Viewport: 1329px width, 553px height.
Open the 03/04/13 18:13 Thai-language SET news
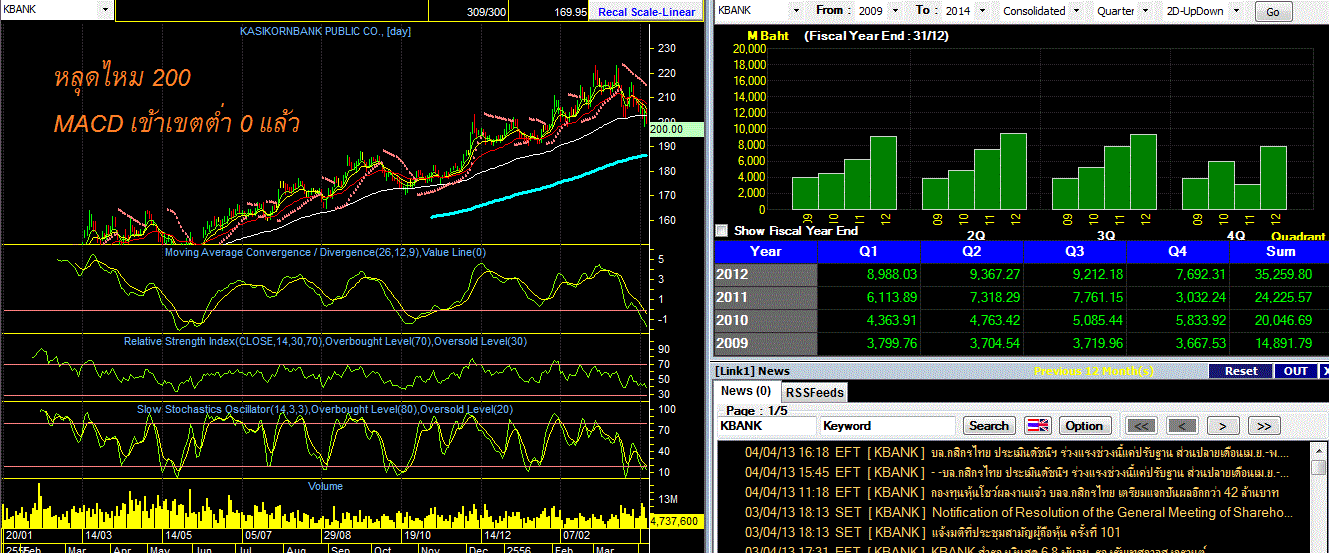pos(933,532)
